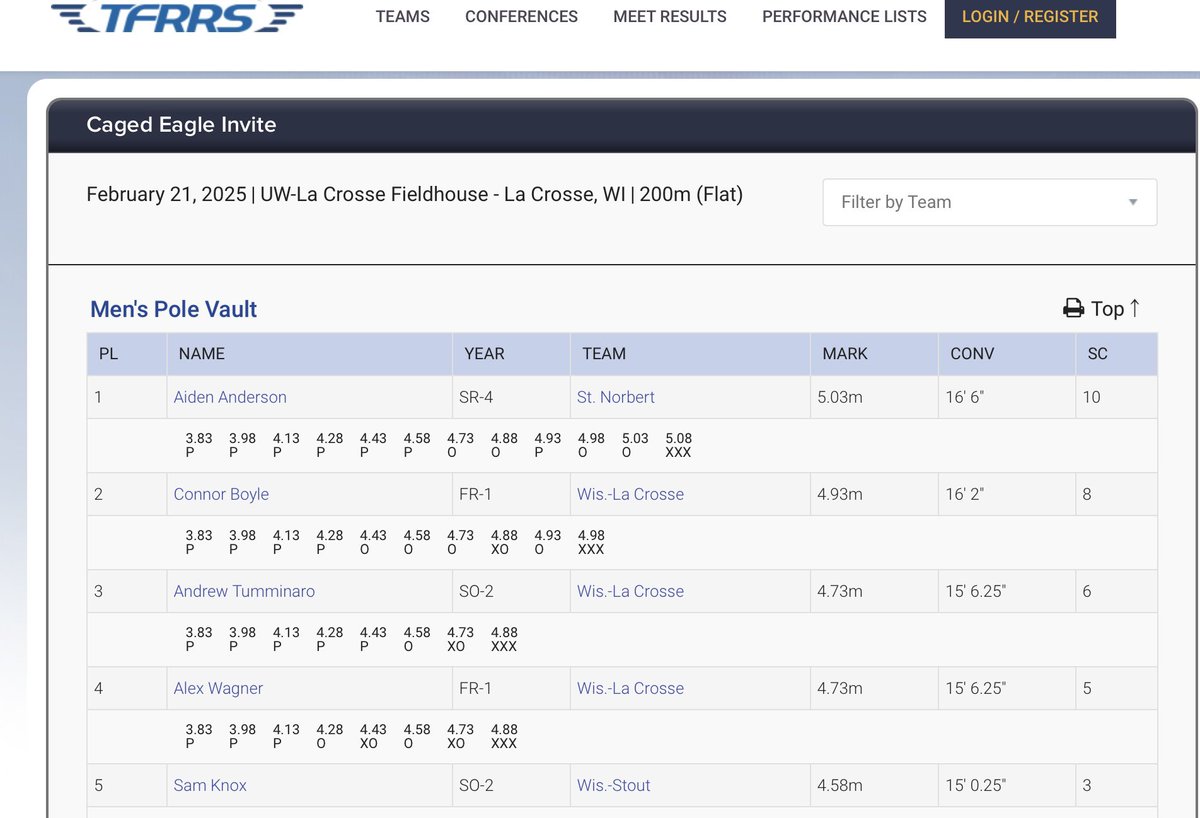The width and height of the screenshot is (1200, 818).
Task: Open the MEET RESULTS menu
Action: pos(670,17)
